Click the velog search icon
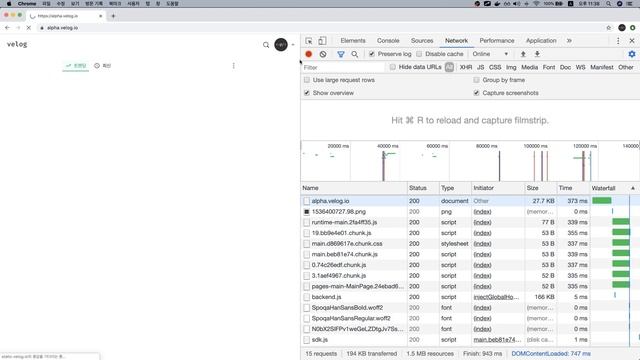Viewport: 640px width, 360px height. pos(266,44)
